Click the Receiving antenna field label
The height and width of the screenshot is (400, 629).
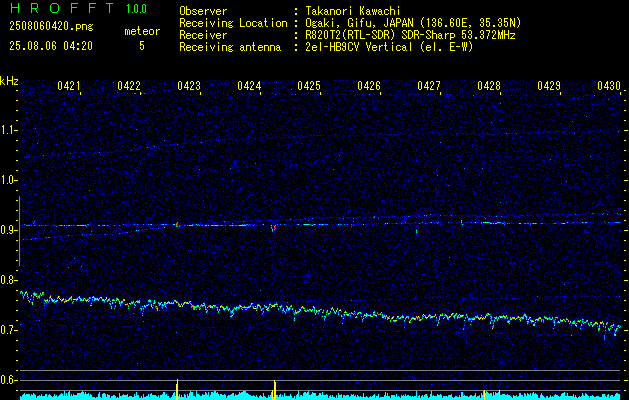[230, 47]
